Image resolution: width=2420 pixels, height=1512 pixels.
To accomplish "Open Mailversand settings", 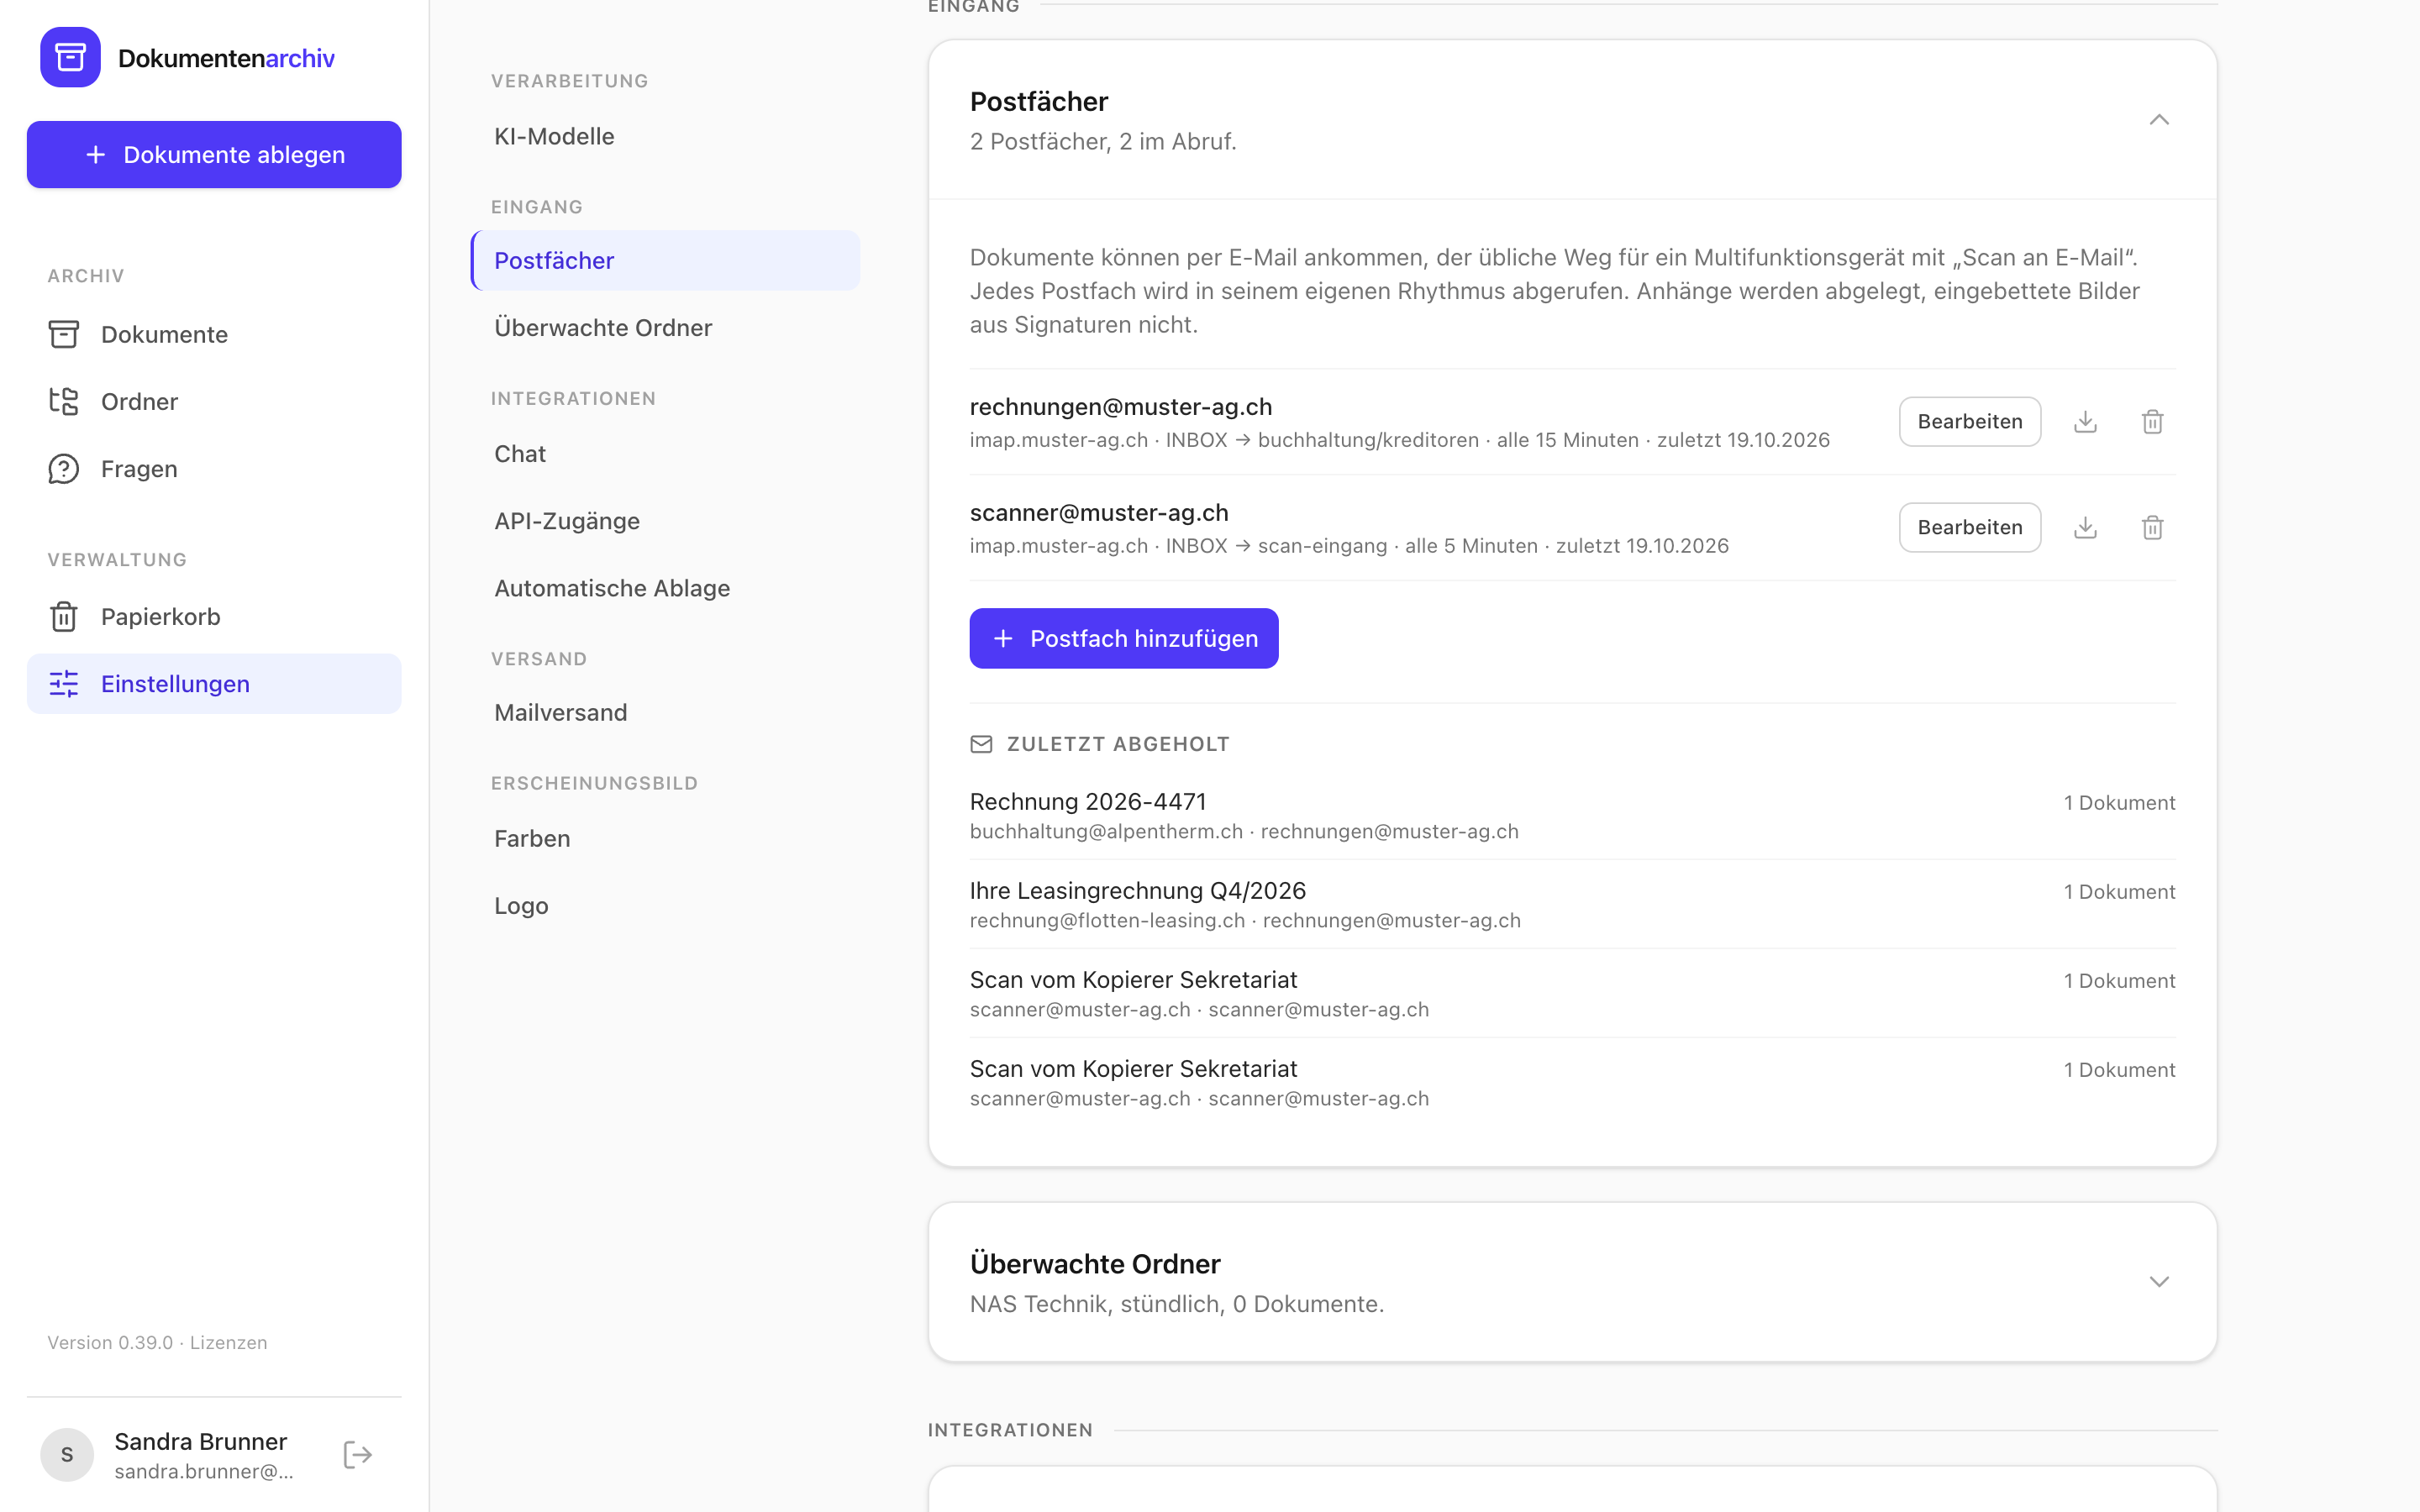I will 665,713.
